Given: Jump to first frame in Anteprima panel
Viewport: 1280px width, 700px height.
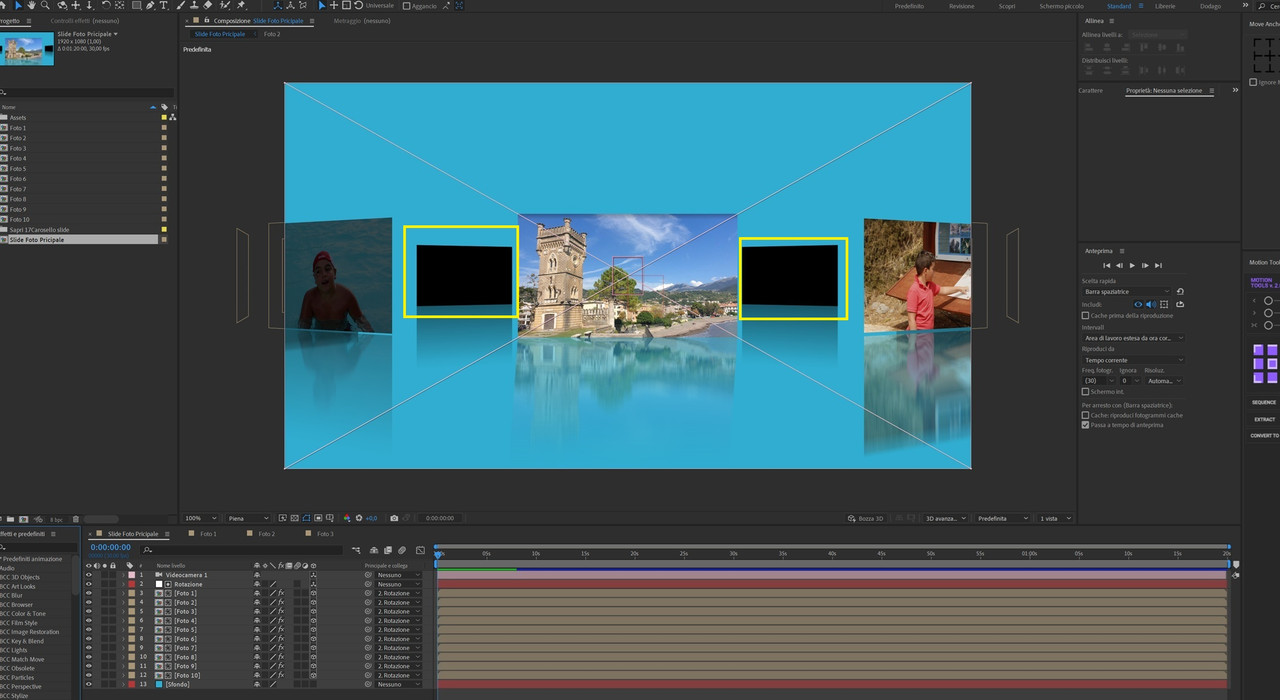Looking at the screenshot, I should click(x=1107, y=265).
